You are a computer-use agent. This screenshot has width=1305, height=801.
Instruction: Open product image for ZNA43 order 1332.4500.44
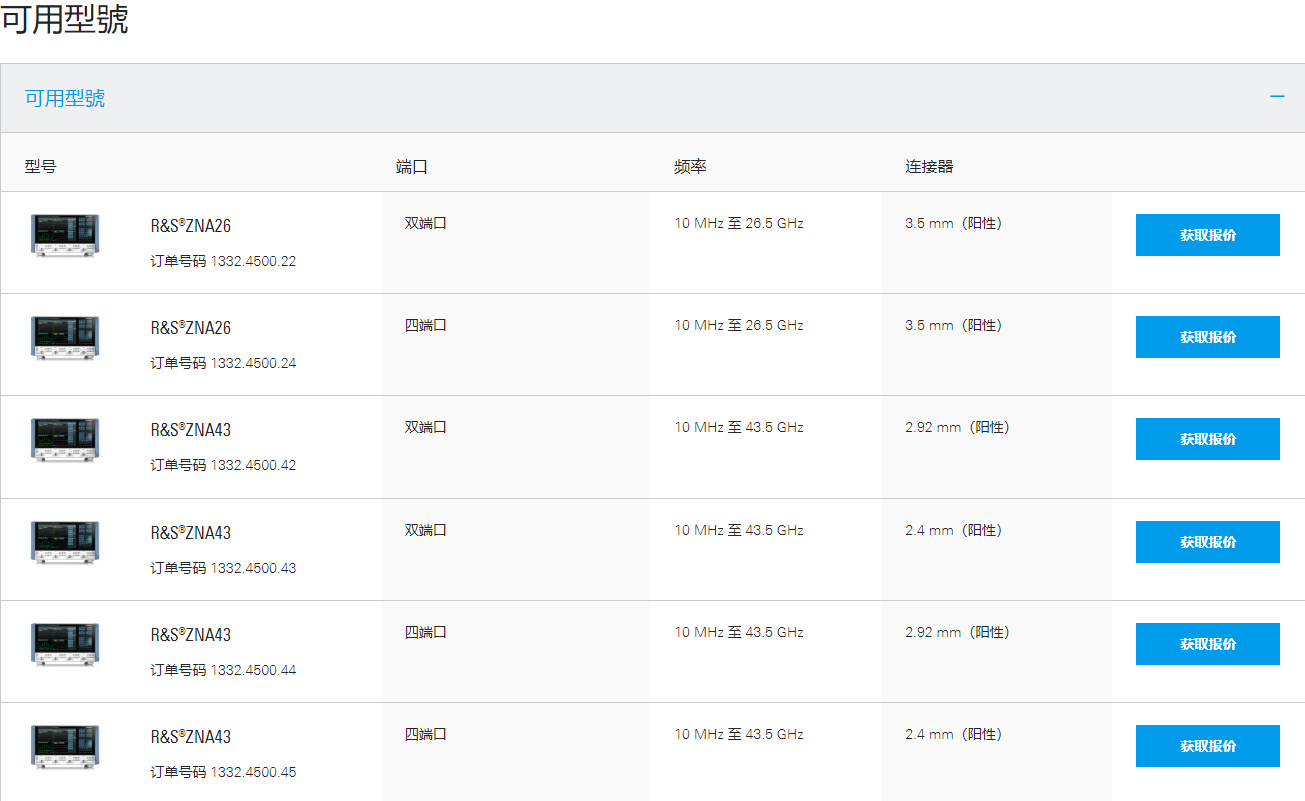tap(65, 645)
